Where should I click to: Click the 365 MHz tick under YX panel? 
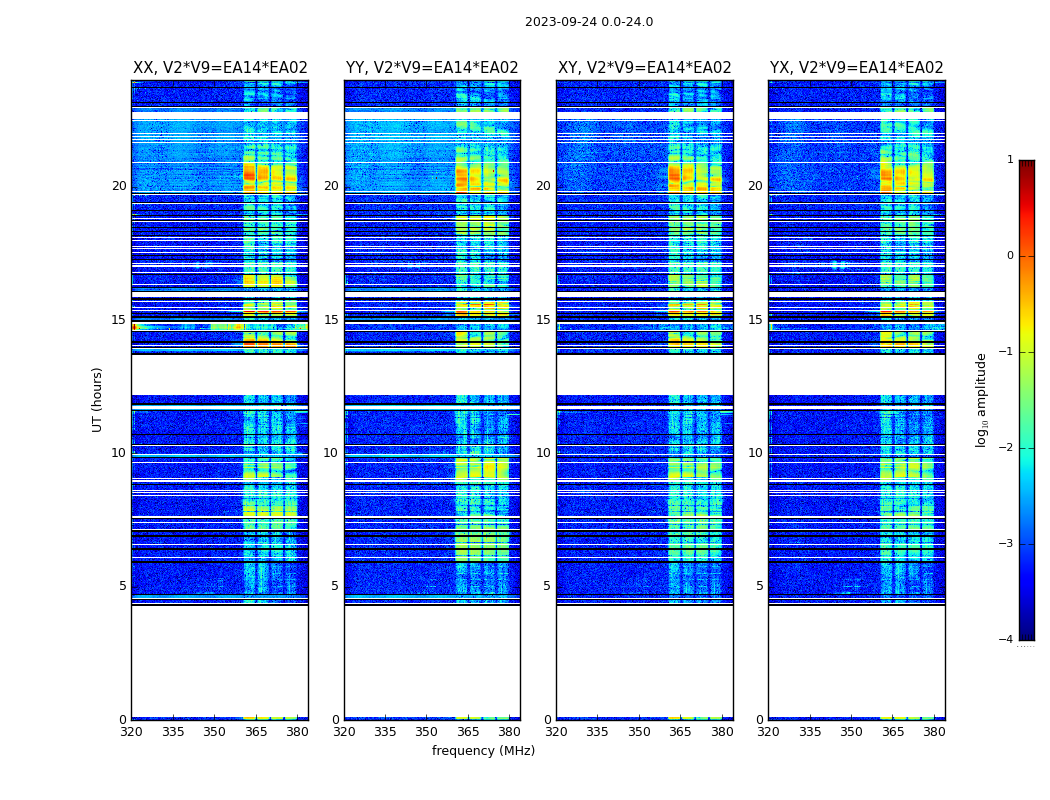893,732
